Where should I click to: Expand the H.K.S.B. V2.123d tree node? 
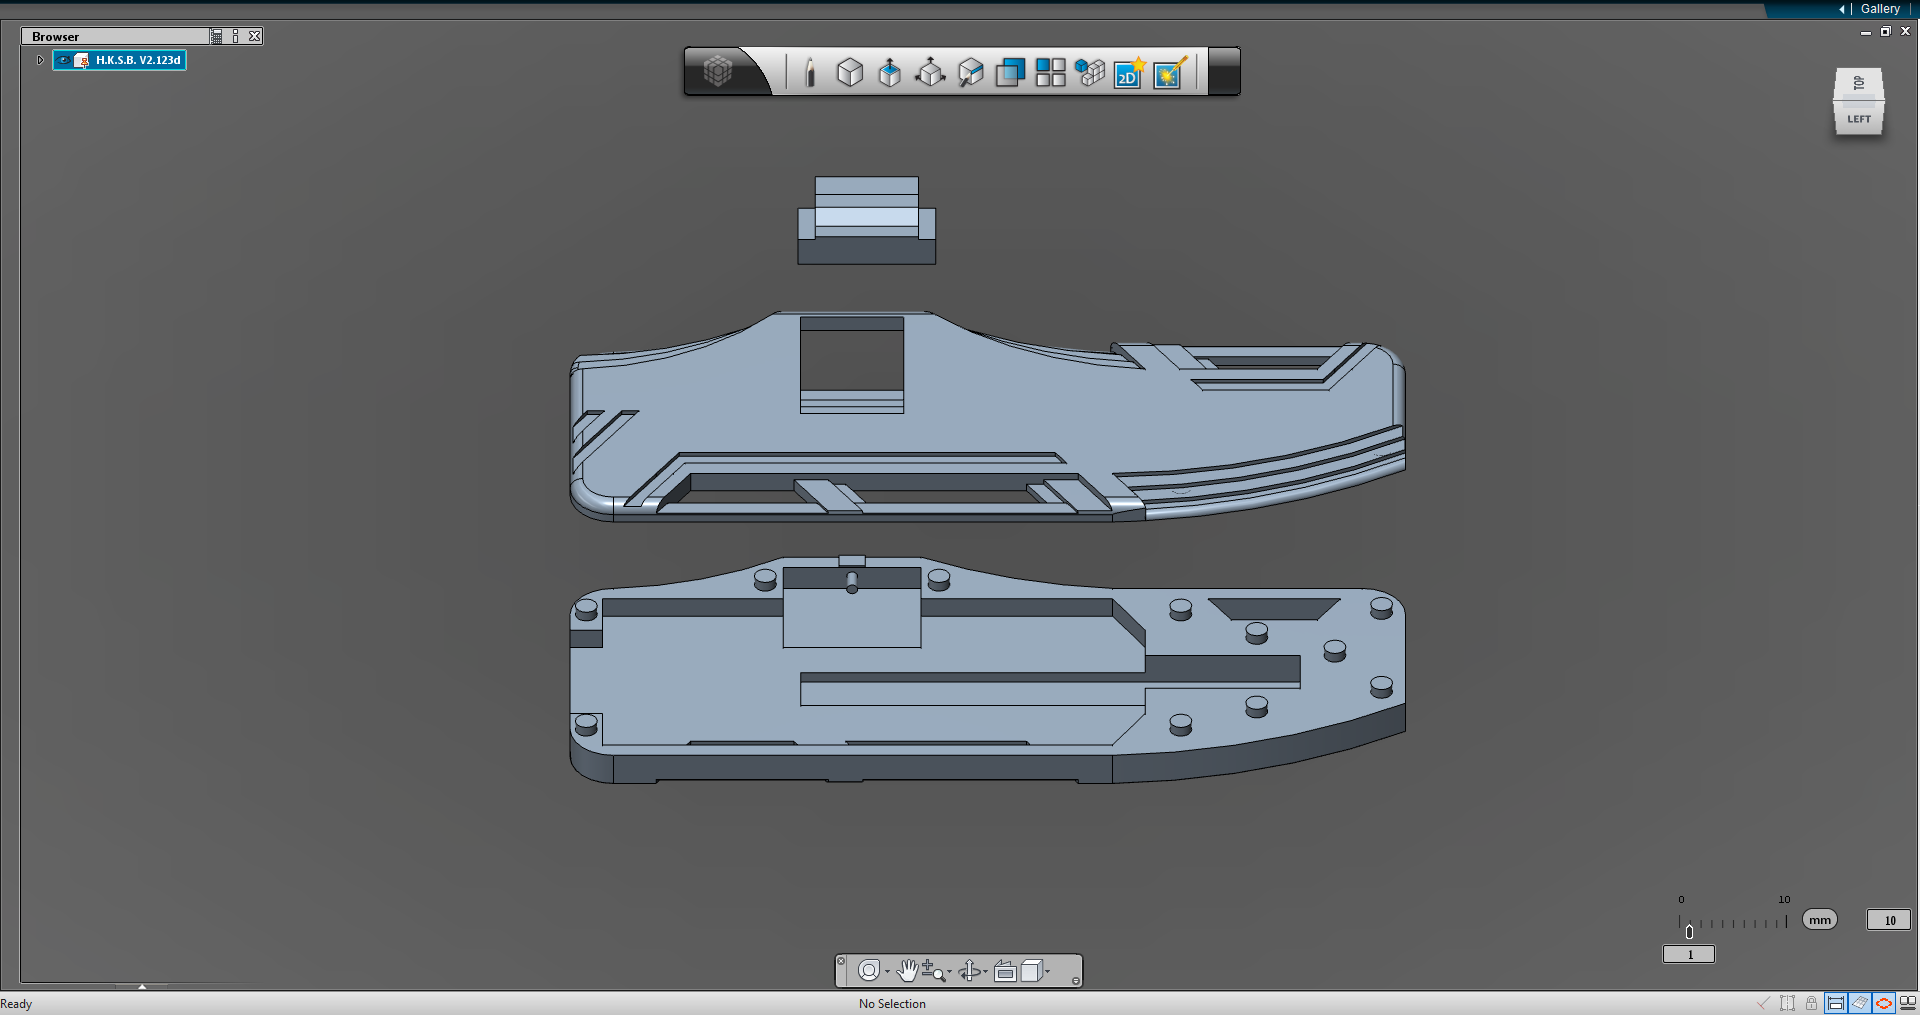[x=40, y=60]
